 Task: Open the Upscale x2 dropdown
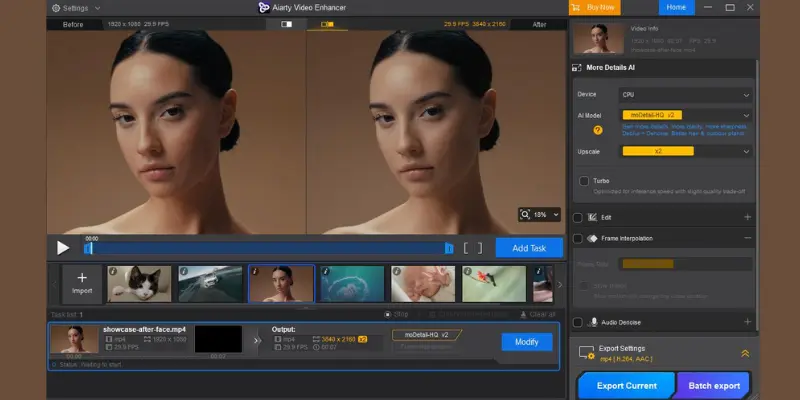pyautogui.click(x=686, y=152)
